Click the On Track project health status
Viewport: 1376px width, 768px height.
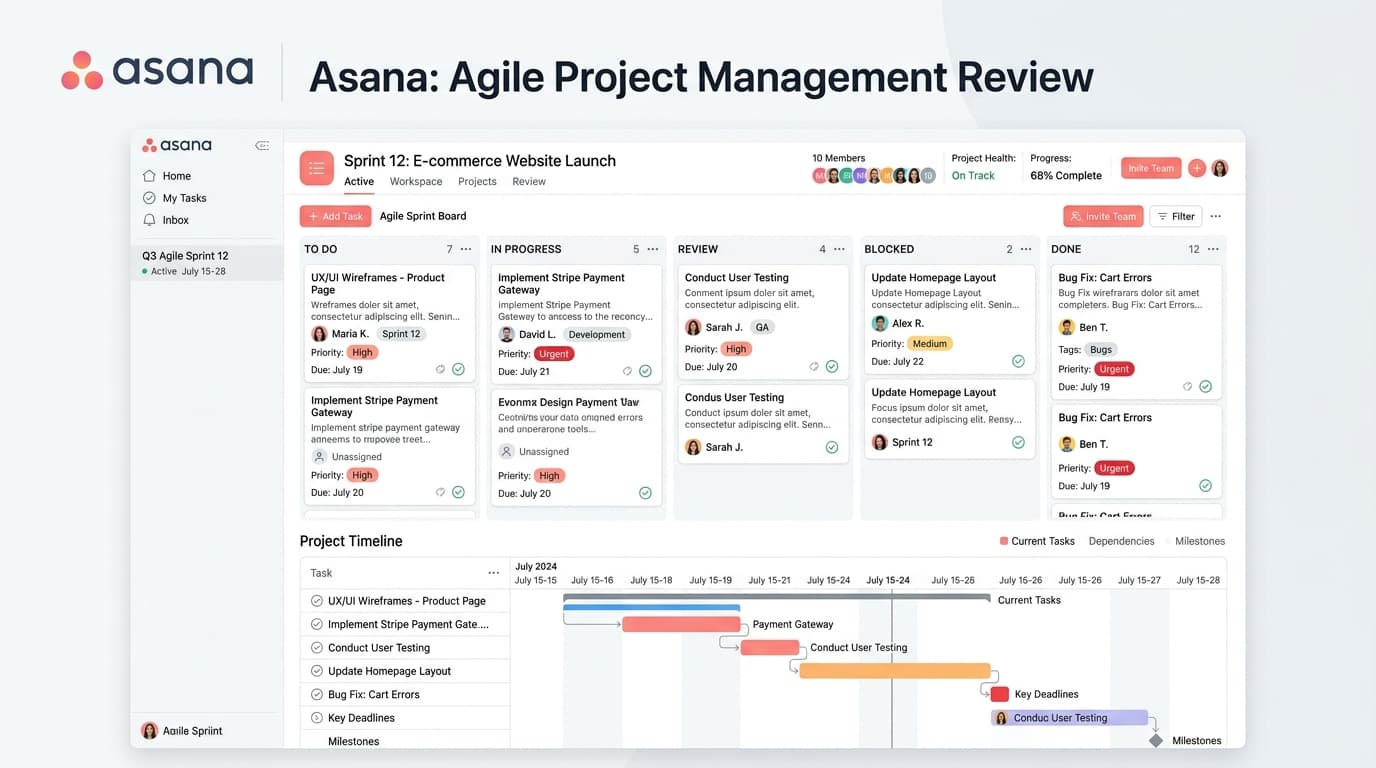click(x=973, y=176)
